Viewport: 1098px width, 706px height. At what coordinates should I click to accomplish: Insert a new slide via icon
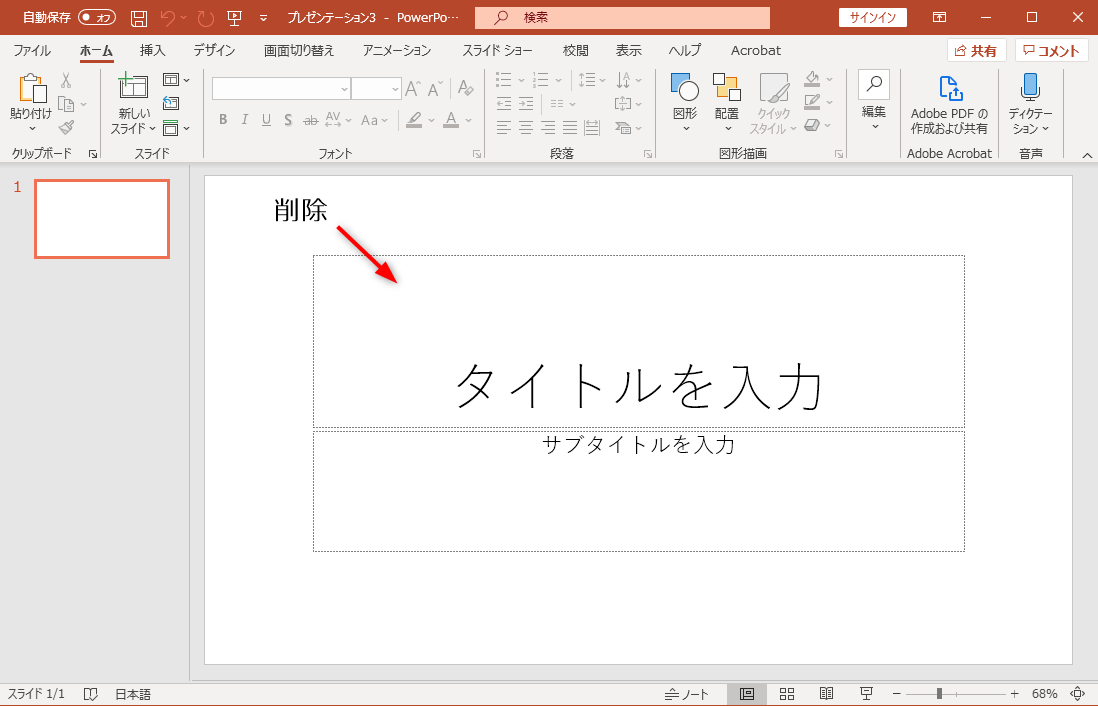[x=132, y=87]
